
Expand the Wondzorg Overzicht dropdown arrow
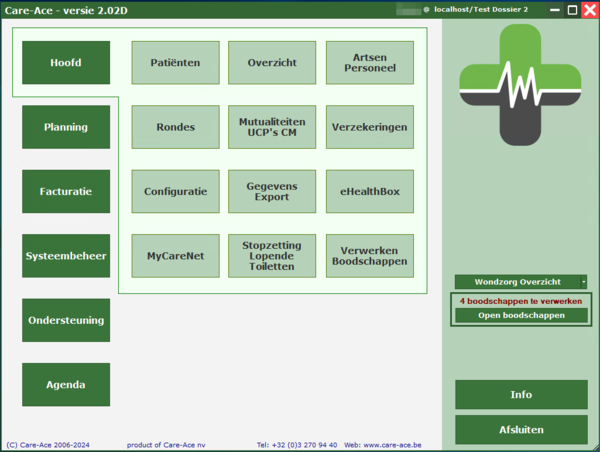pyautogui.click(x=583, y=282)
